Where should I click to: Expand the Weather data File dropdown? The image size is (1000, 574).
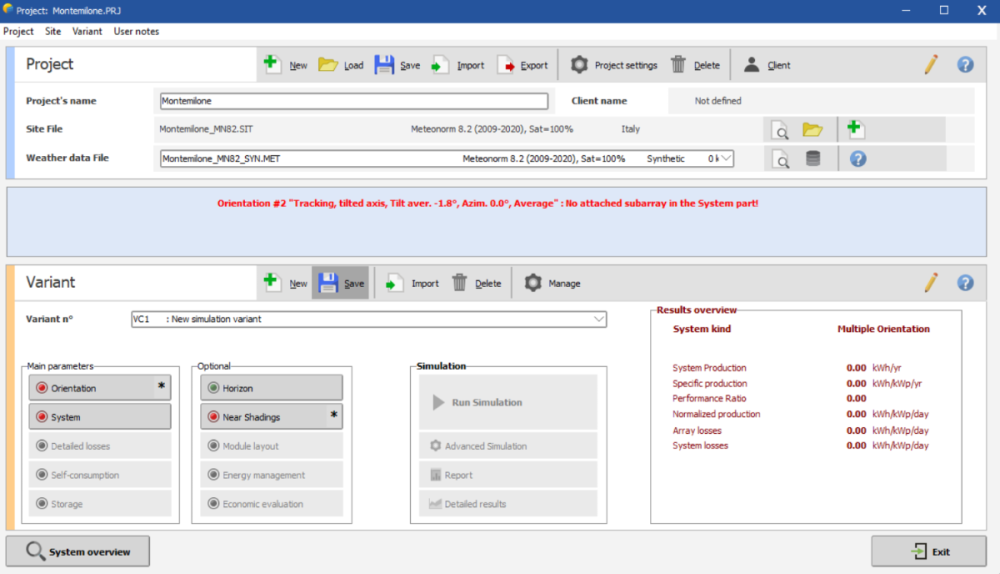pyautogui.click(x=725, y=159)
